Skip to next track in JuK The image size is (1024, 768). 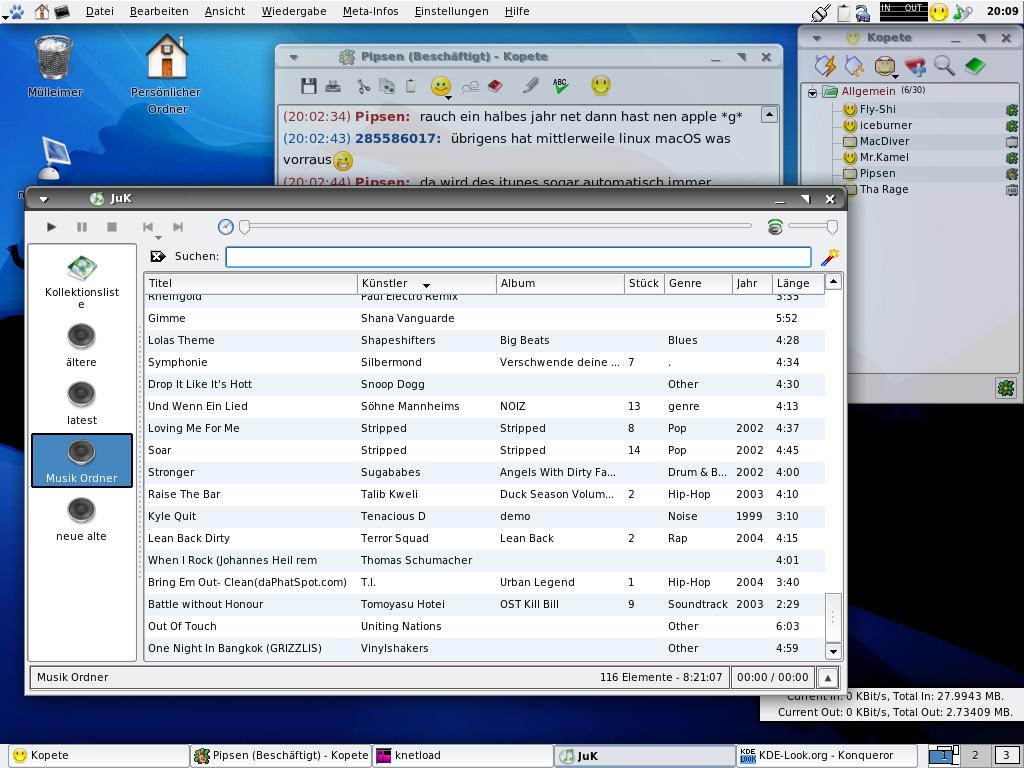178,227
